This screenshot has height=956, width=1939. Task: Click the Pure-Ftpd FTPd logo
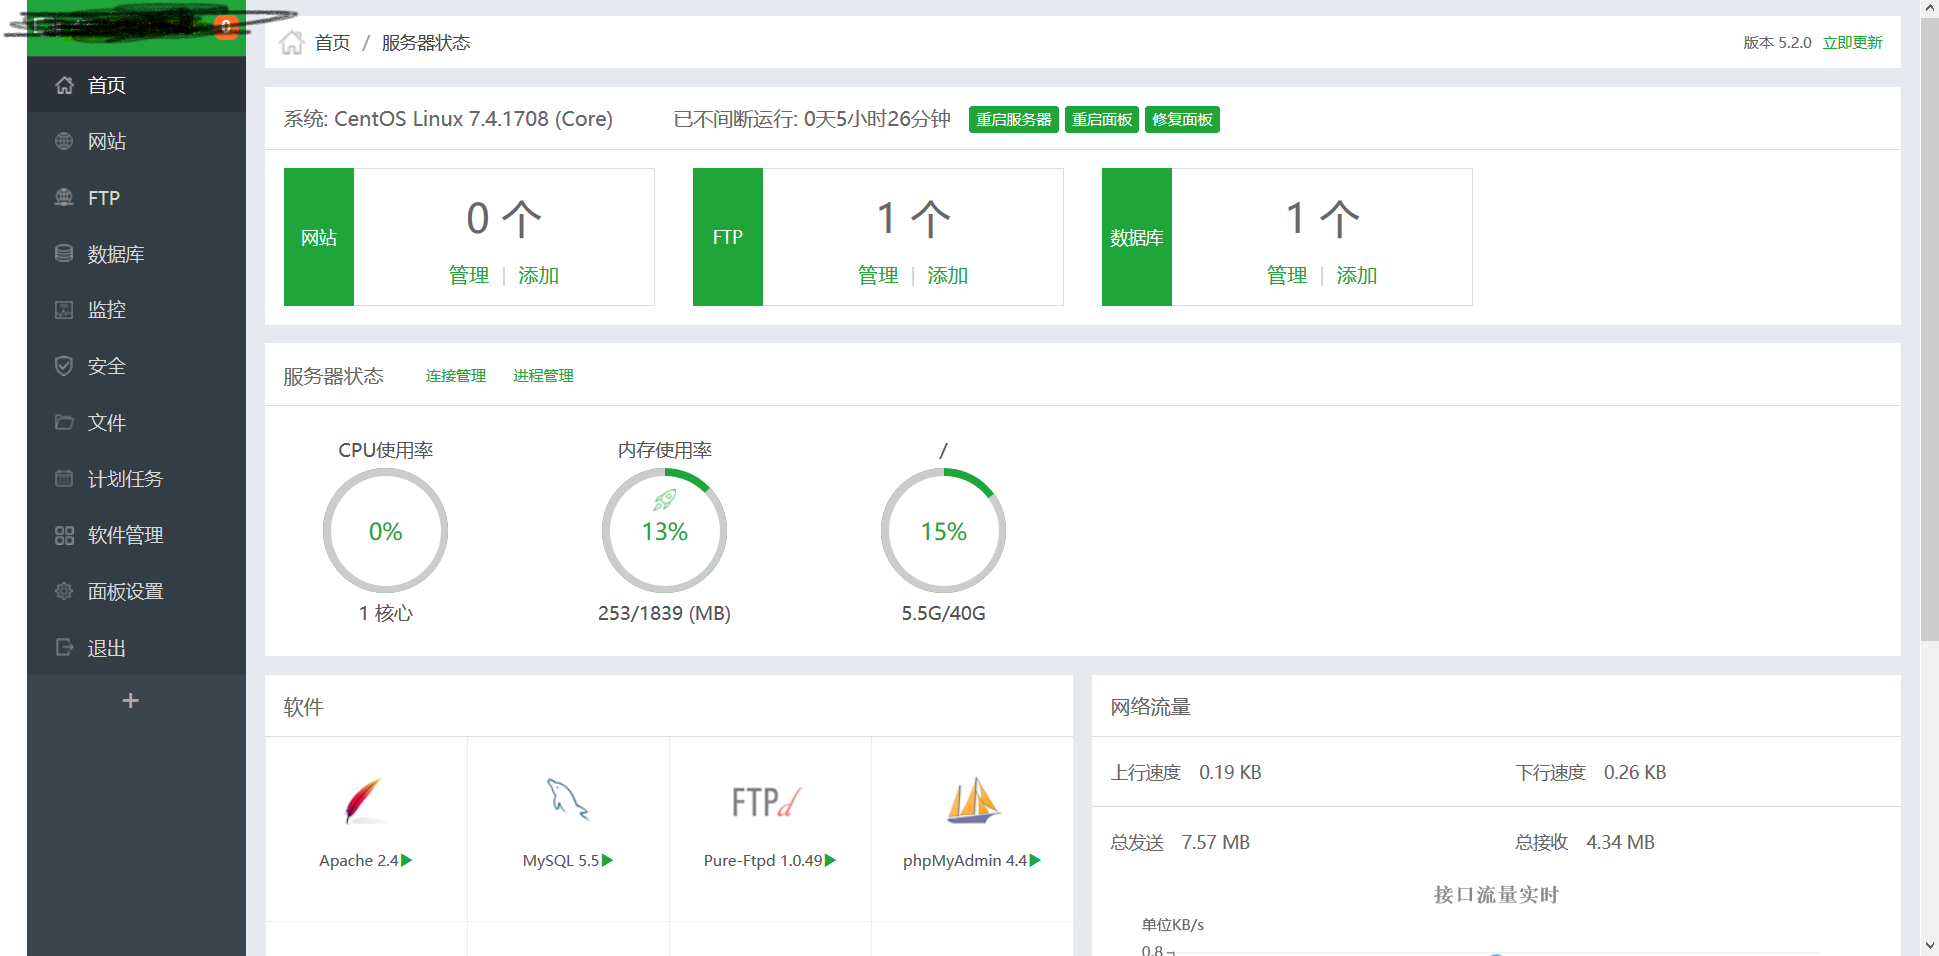(767, 802)
